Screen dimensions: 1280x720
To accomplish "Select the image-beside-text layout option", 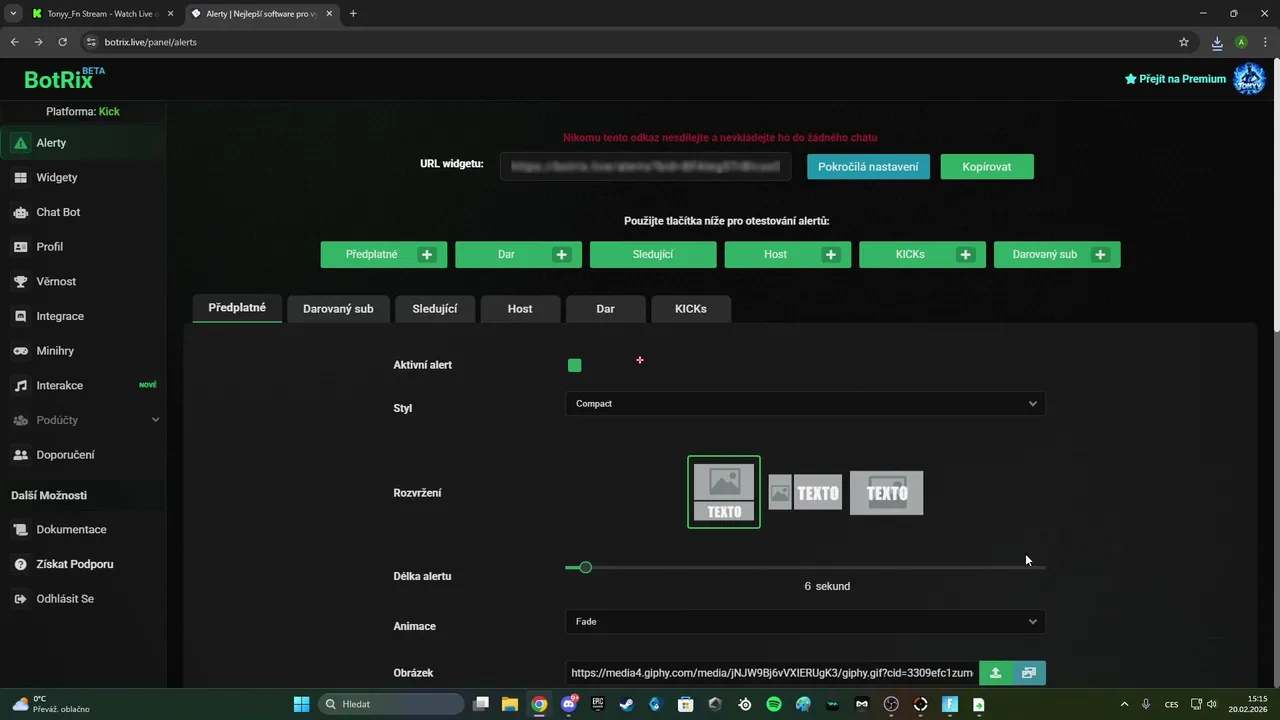I will pos(805,493).
